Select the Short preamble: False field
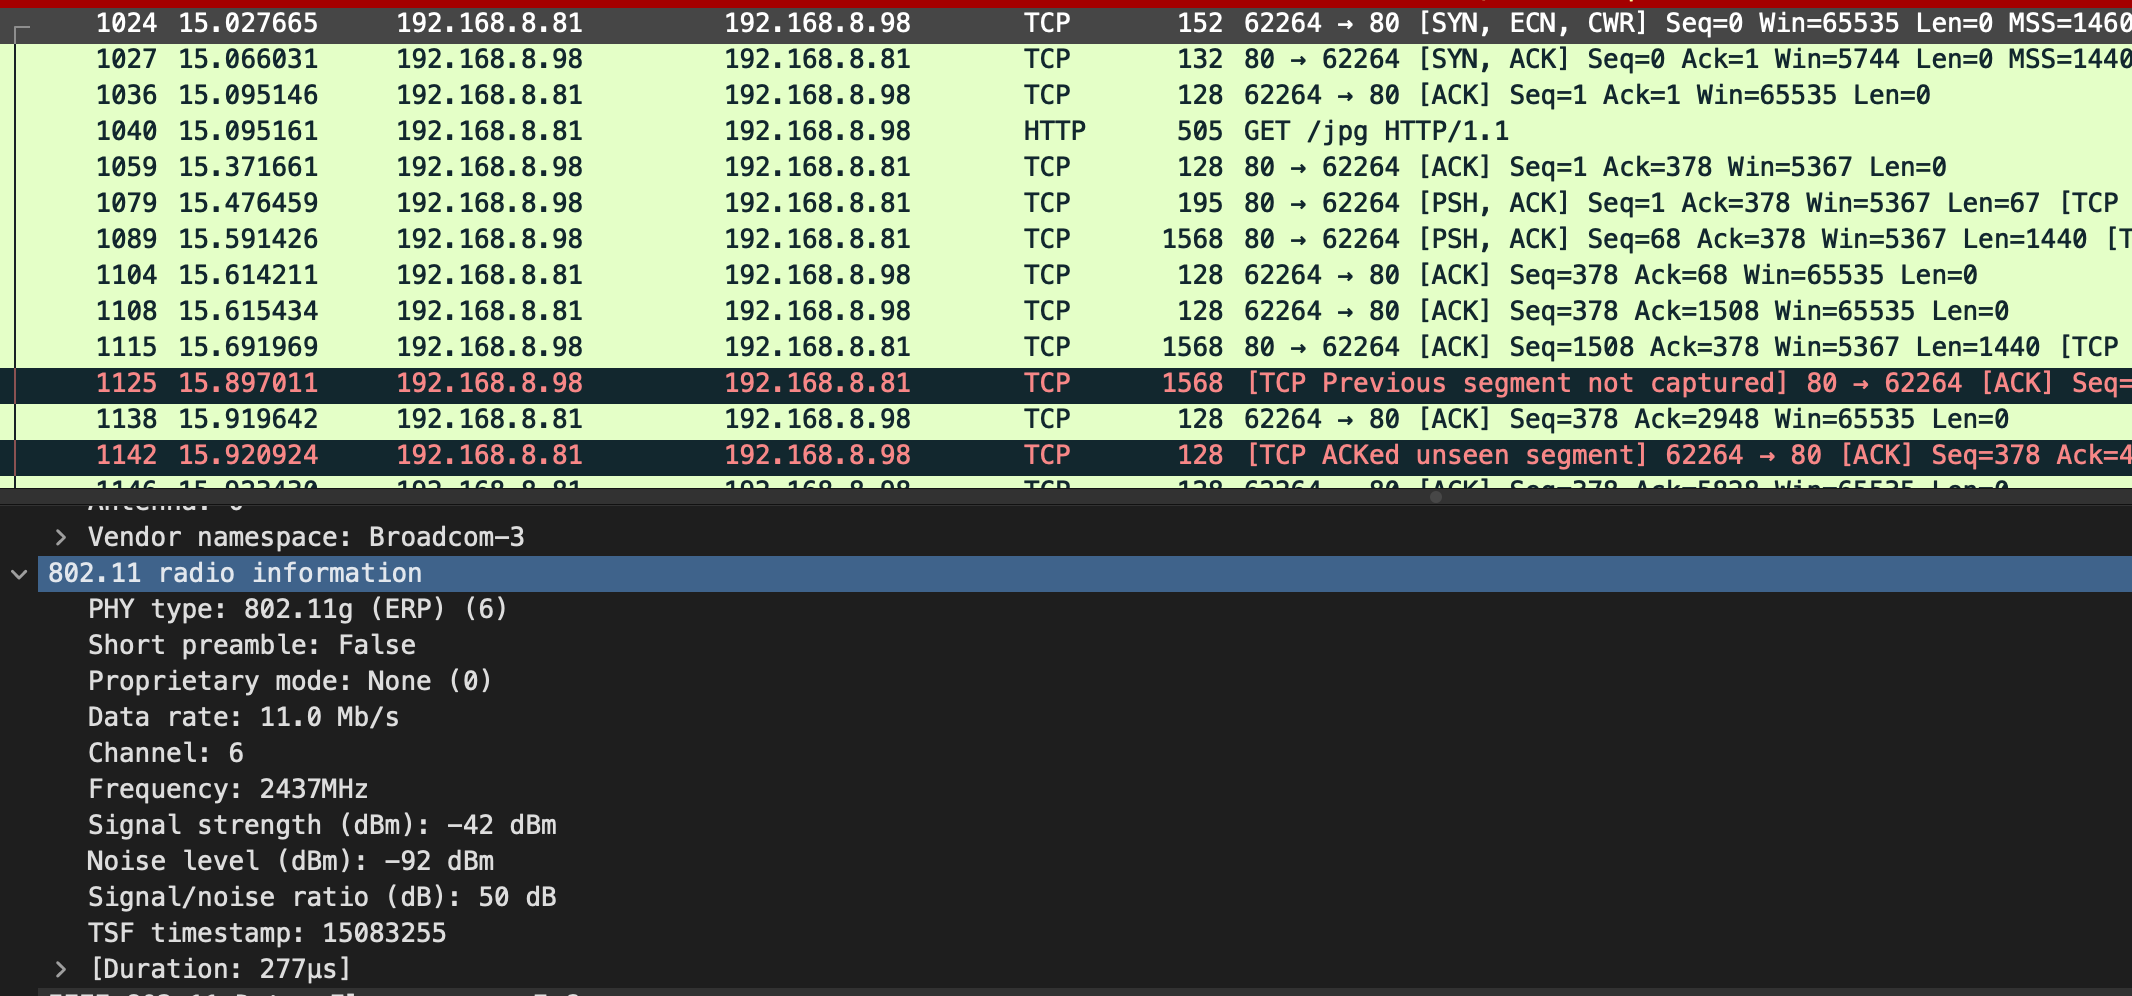The image size is (2132, 996). tap(252, 644)
